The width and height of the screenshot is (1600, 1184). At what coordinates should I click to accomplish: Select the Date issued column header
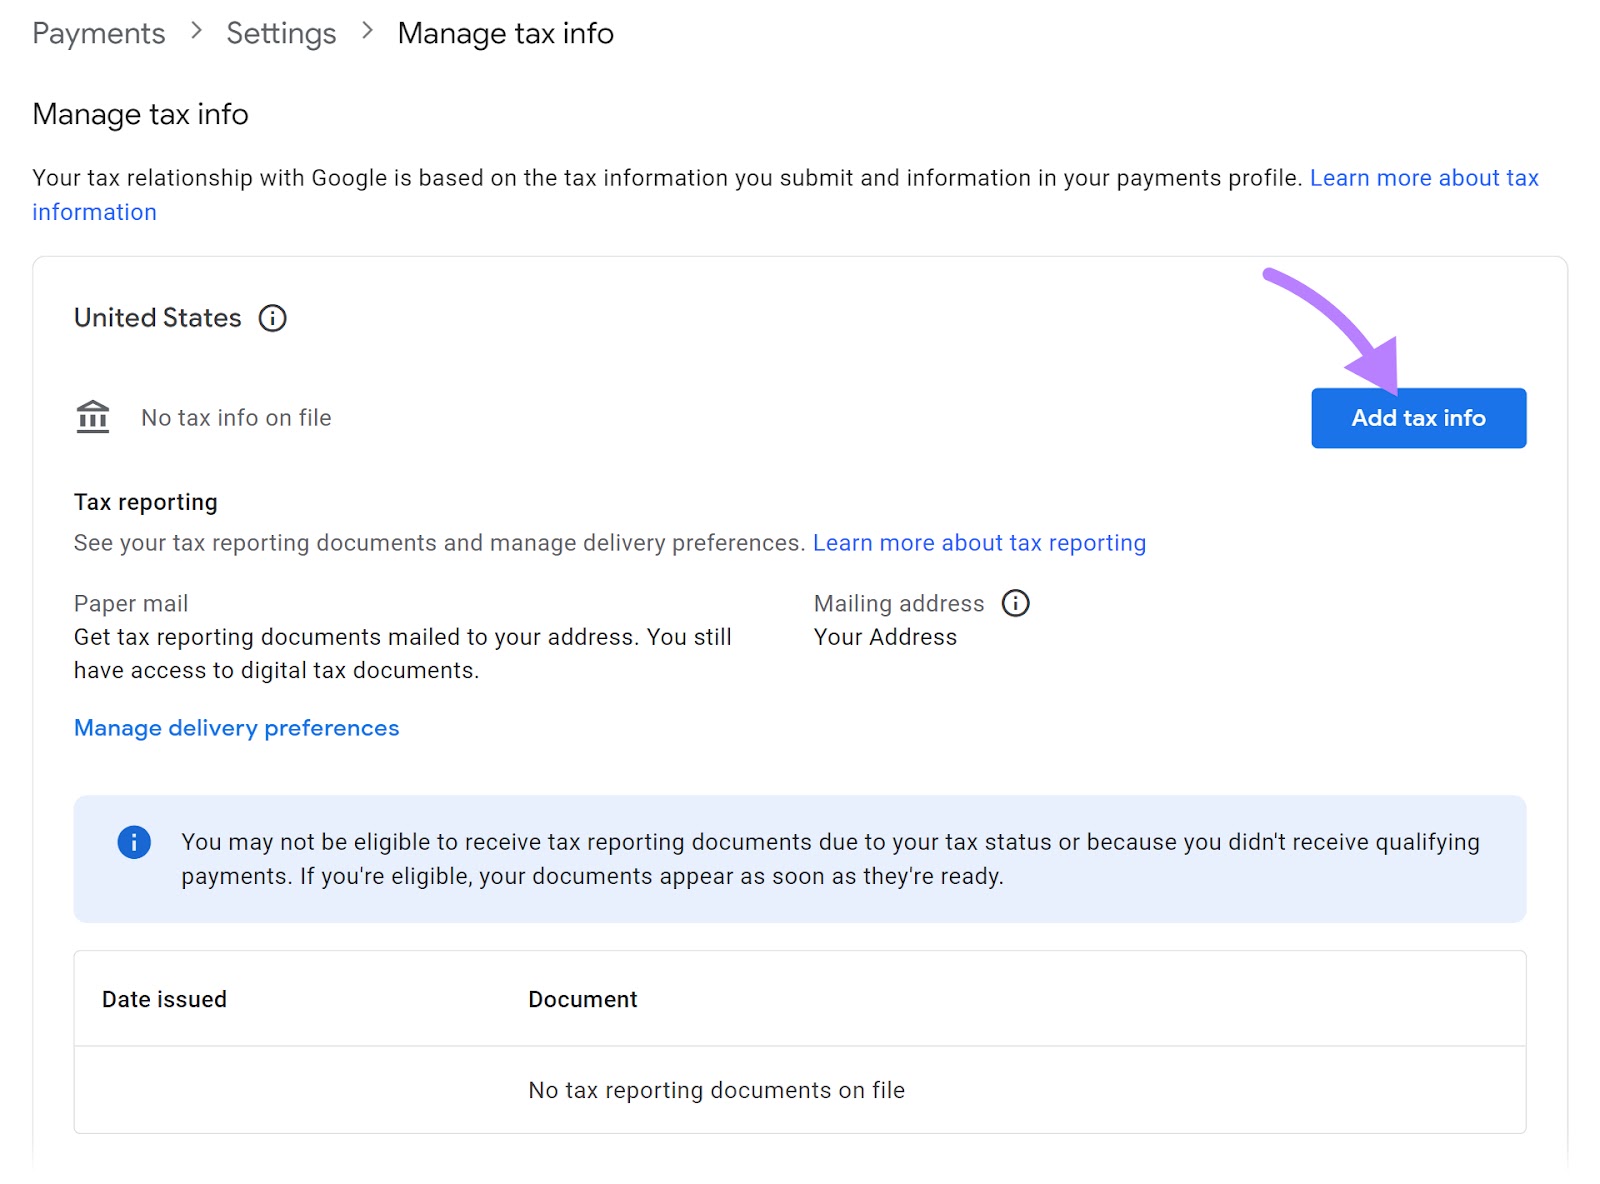click(x=165, y=999)
